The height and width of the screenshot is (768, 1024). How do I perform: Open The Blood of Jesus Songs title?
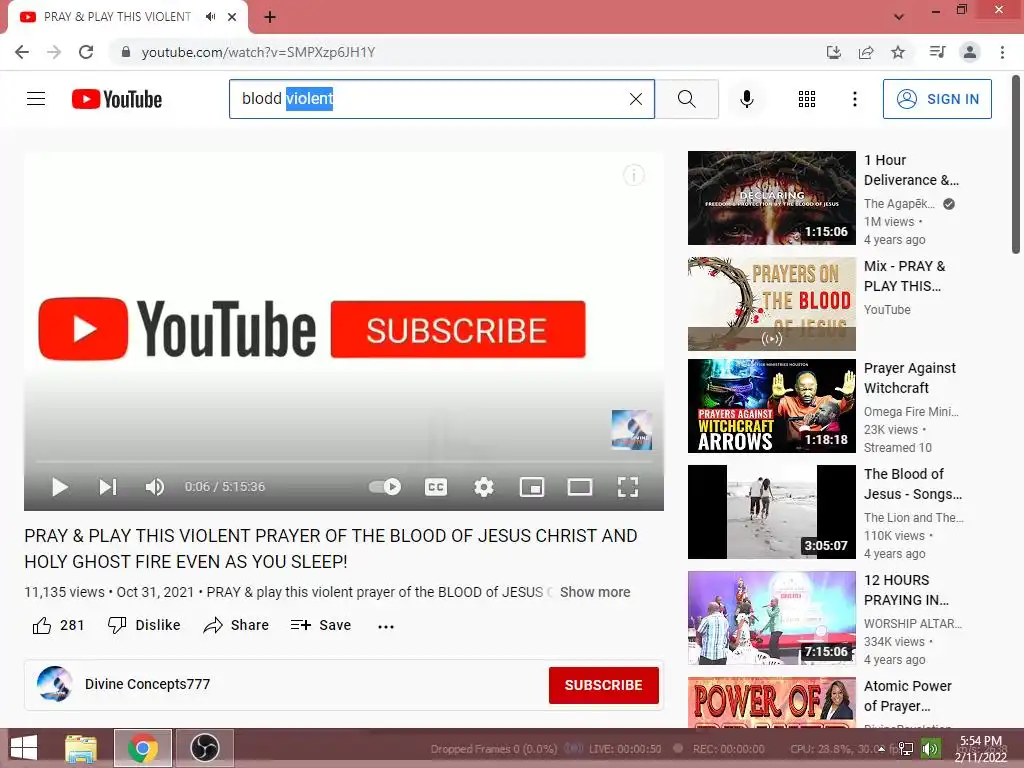coord(912,484)
